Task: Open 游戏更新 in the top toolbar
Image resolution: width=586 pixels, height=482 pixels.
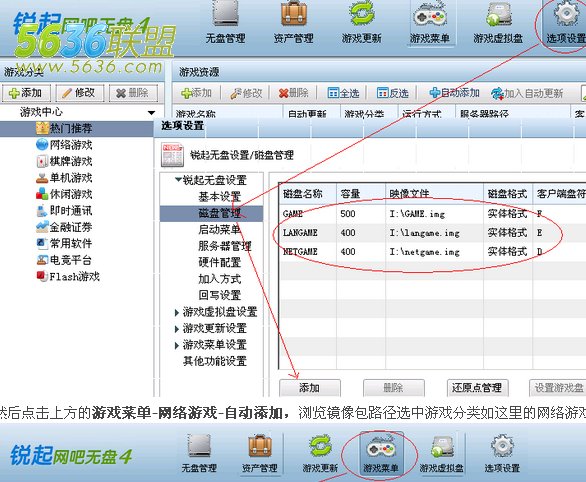Action: coord(361,22)
